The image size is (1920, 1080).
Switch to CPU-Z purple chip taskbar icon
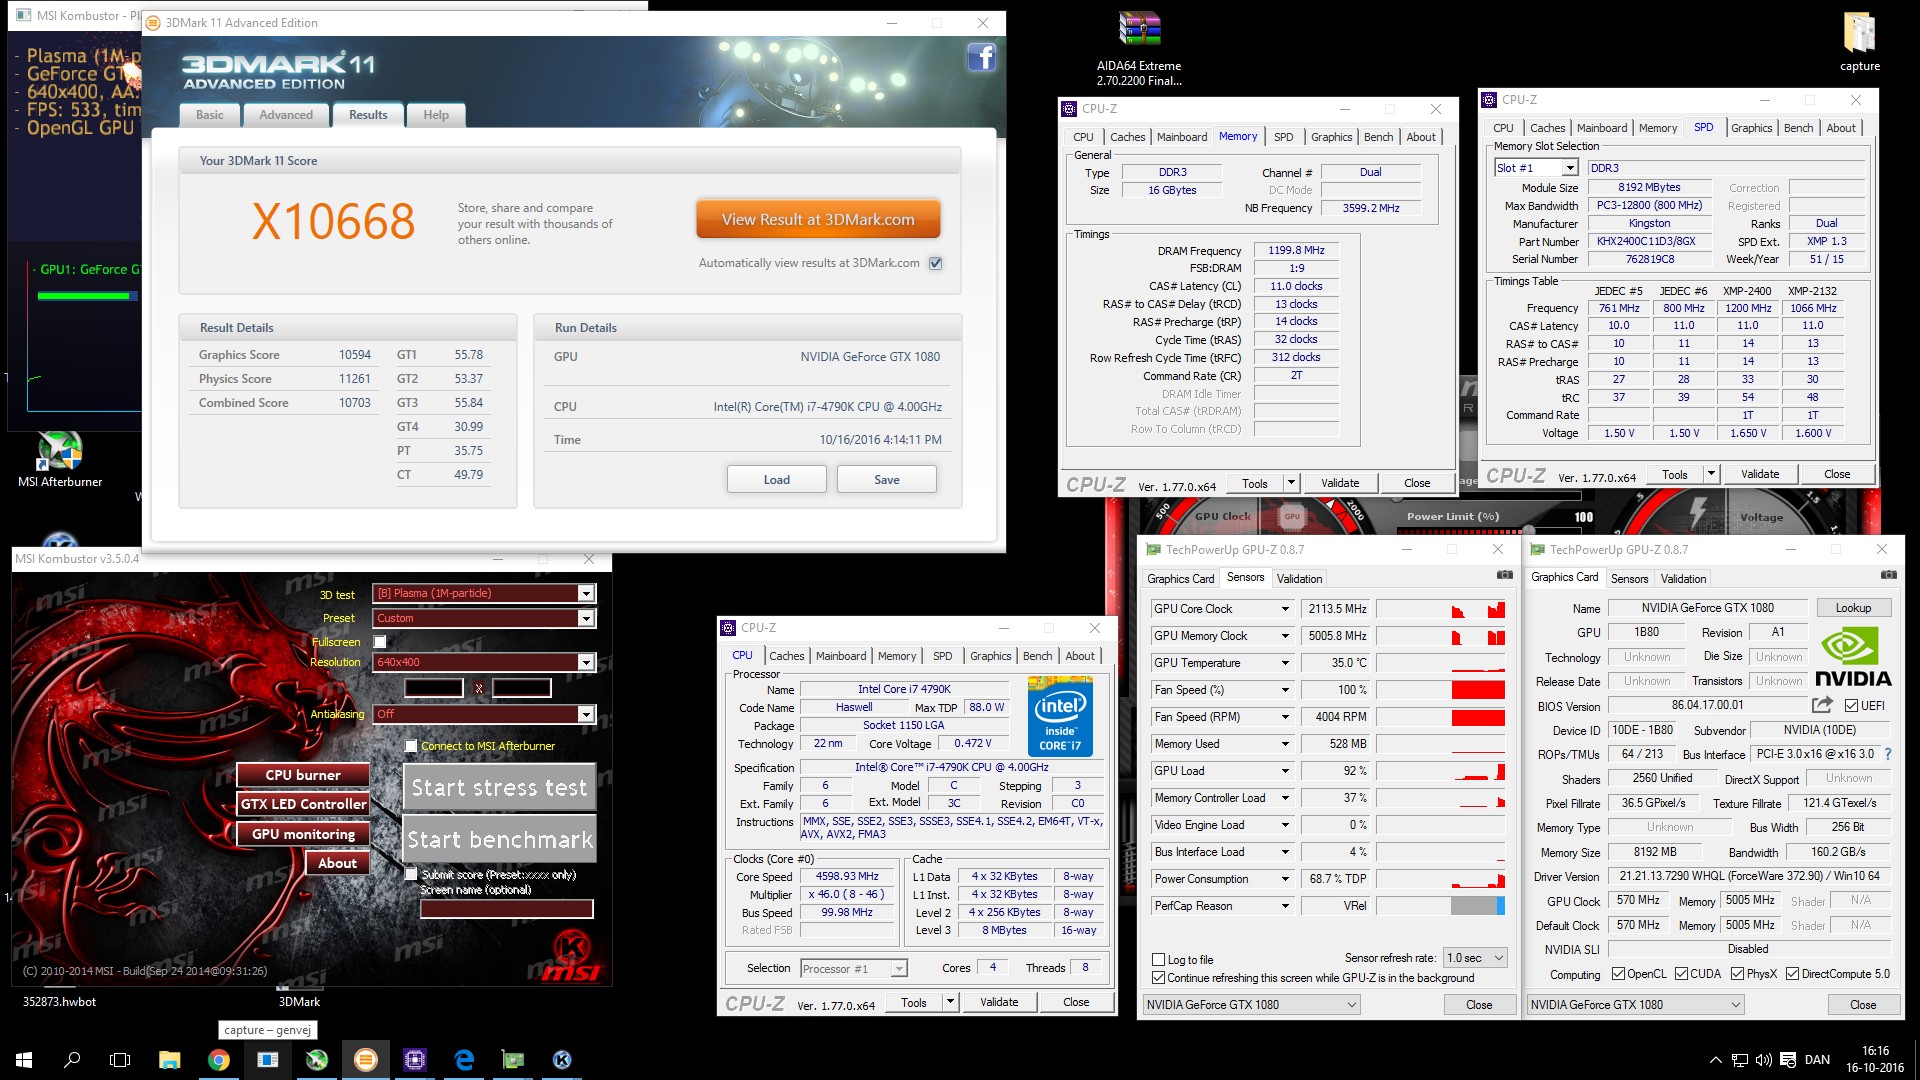(415, 1059)
